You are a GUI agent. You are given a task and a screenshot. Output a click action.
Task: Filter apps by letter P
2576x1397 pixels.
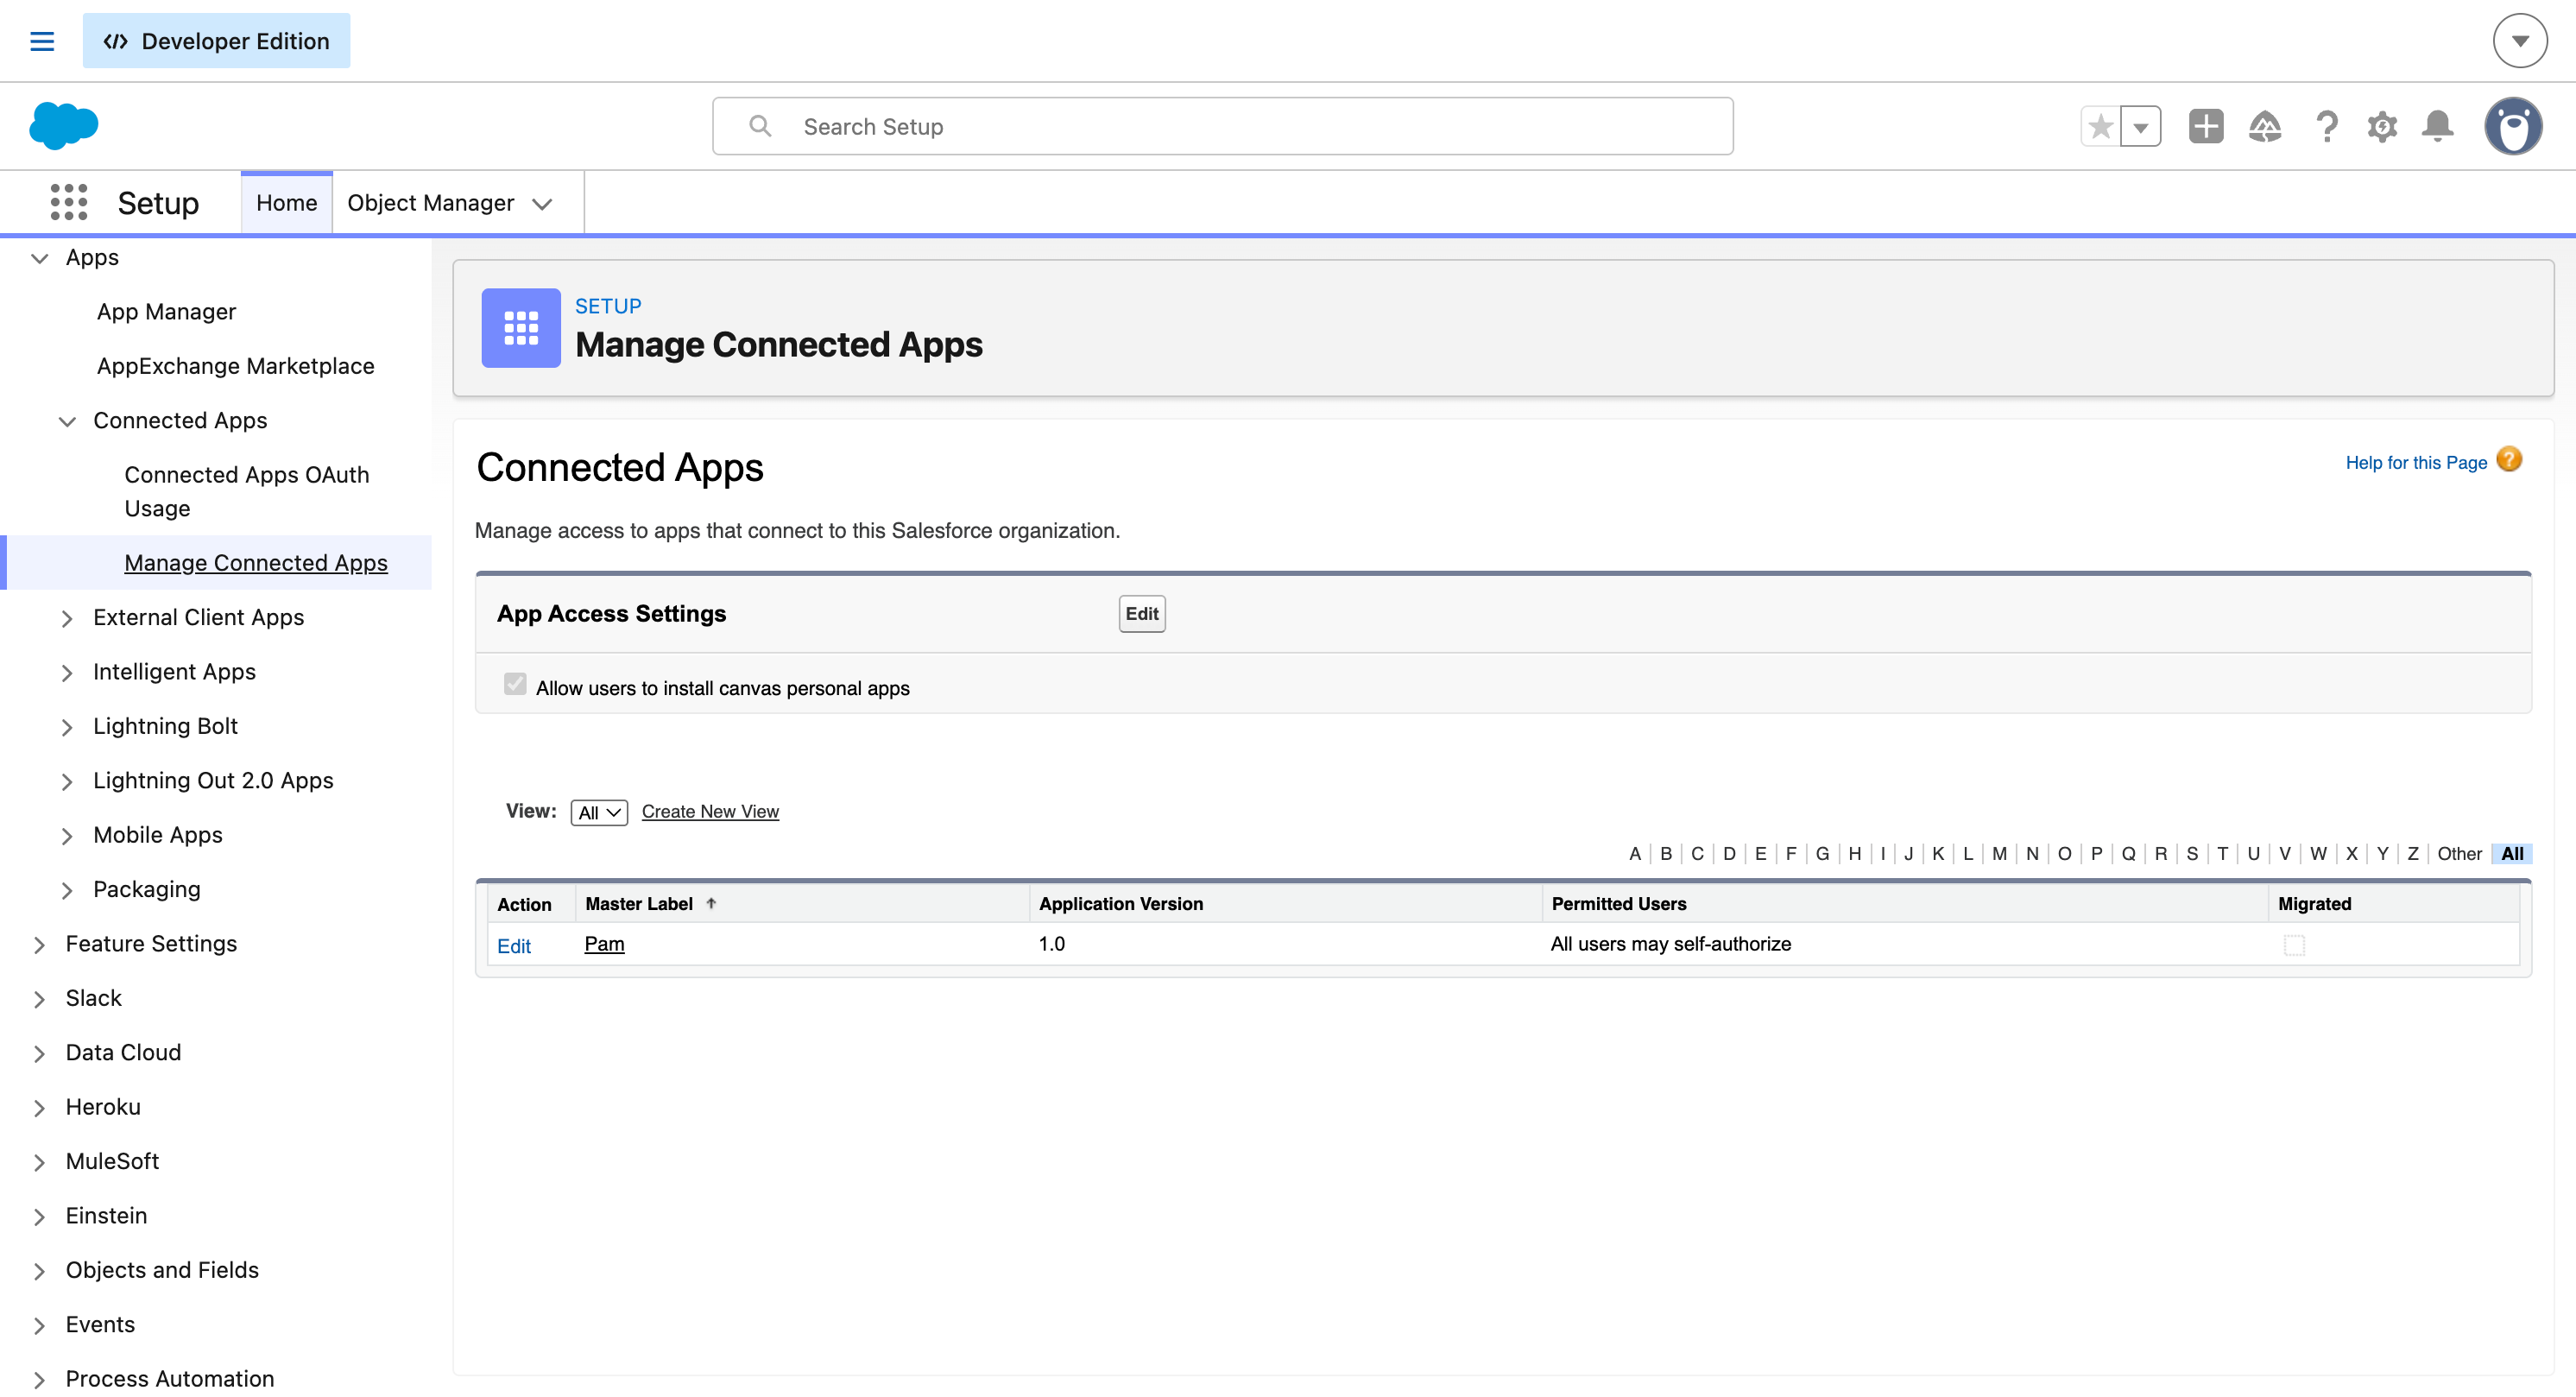(x=2096, y=853)
